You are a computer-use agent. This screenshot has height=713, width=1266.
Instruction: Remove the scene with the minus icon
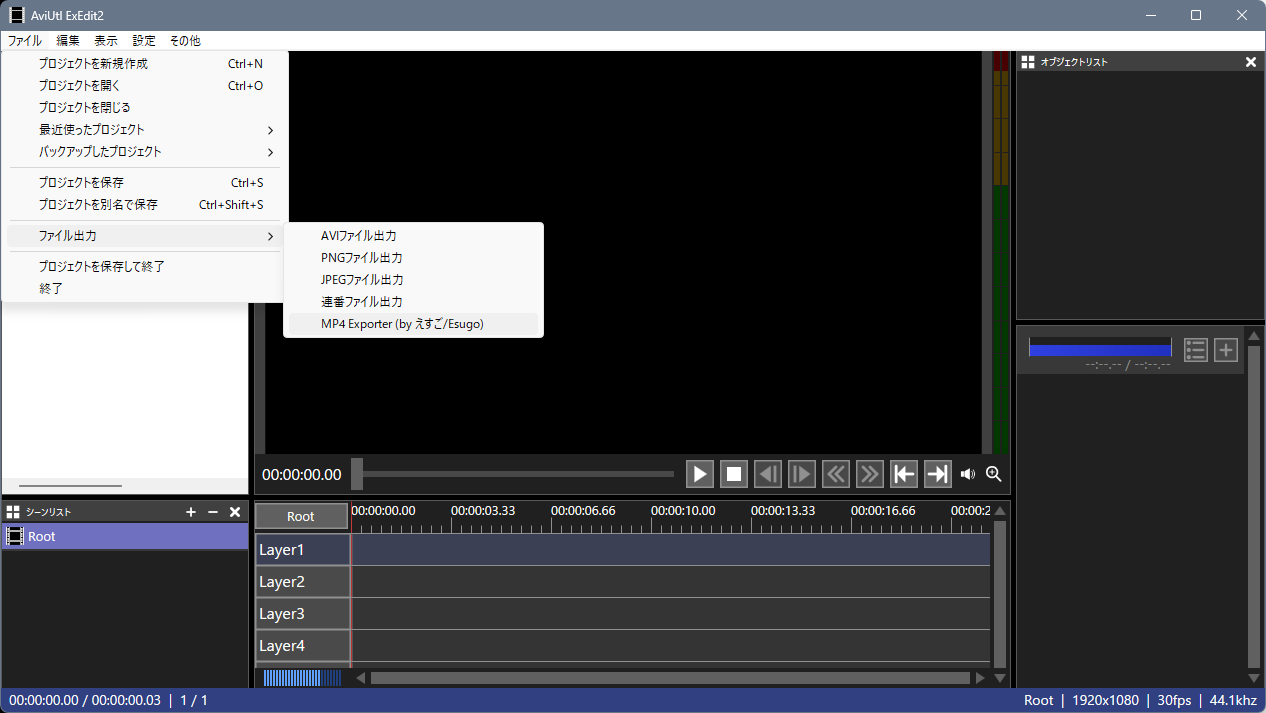[x=213, y=512]
